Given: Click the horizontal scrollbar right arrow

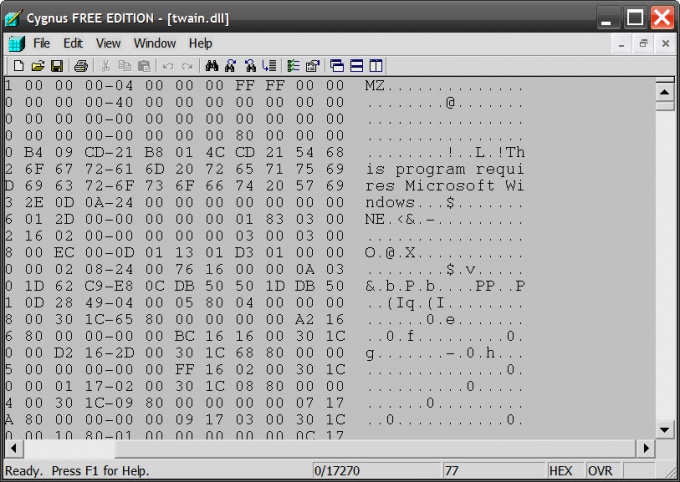Looking at the screenshot, I should pyautogui.click(x=646, y=449).
